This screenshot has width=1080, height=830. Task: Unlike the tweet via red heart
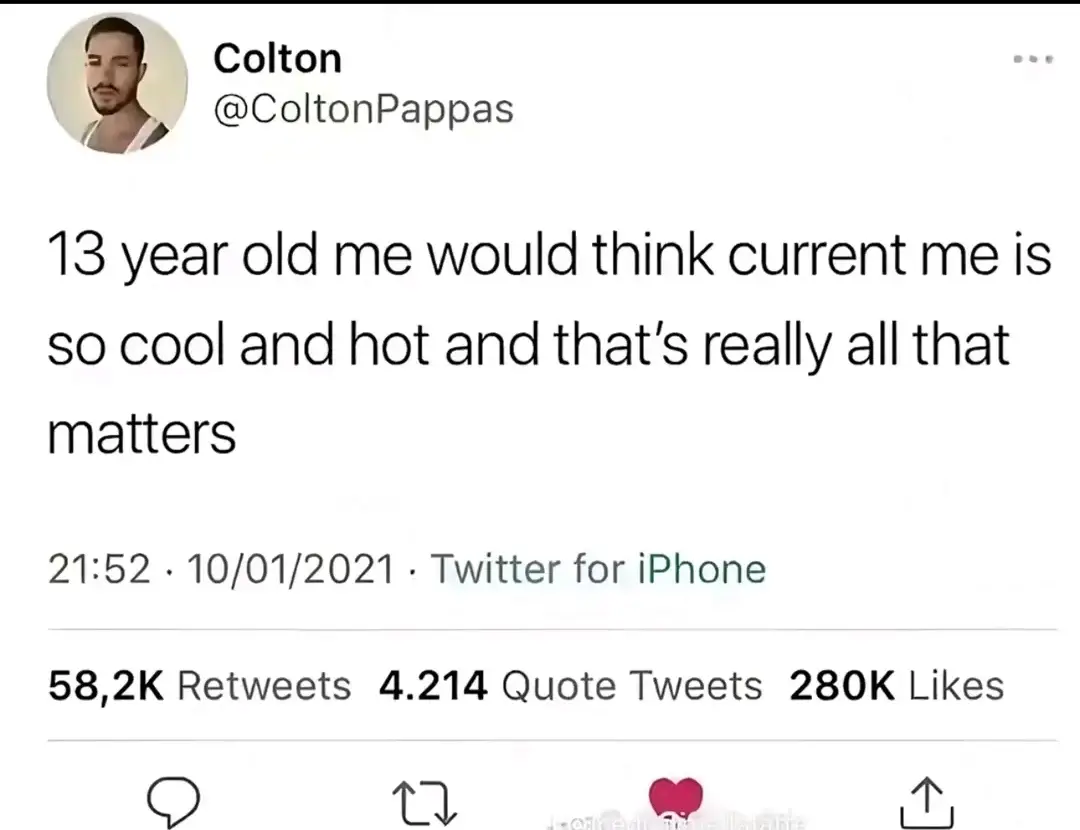tap(676, 798)
